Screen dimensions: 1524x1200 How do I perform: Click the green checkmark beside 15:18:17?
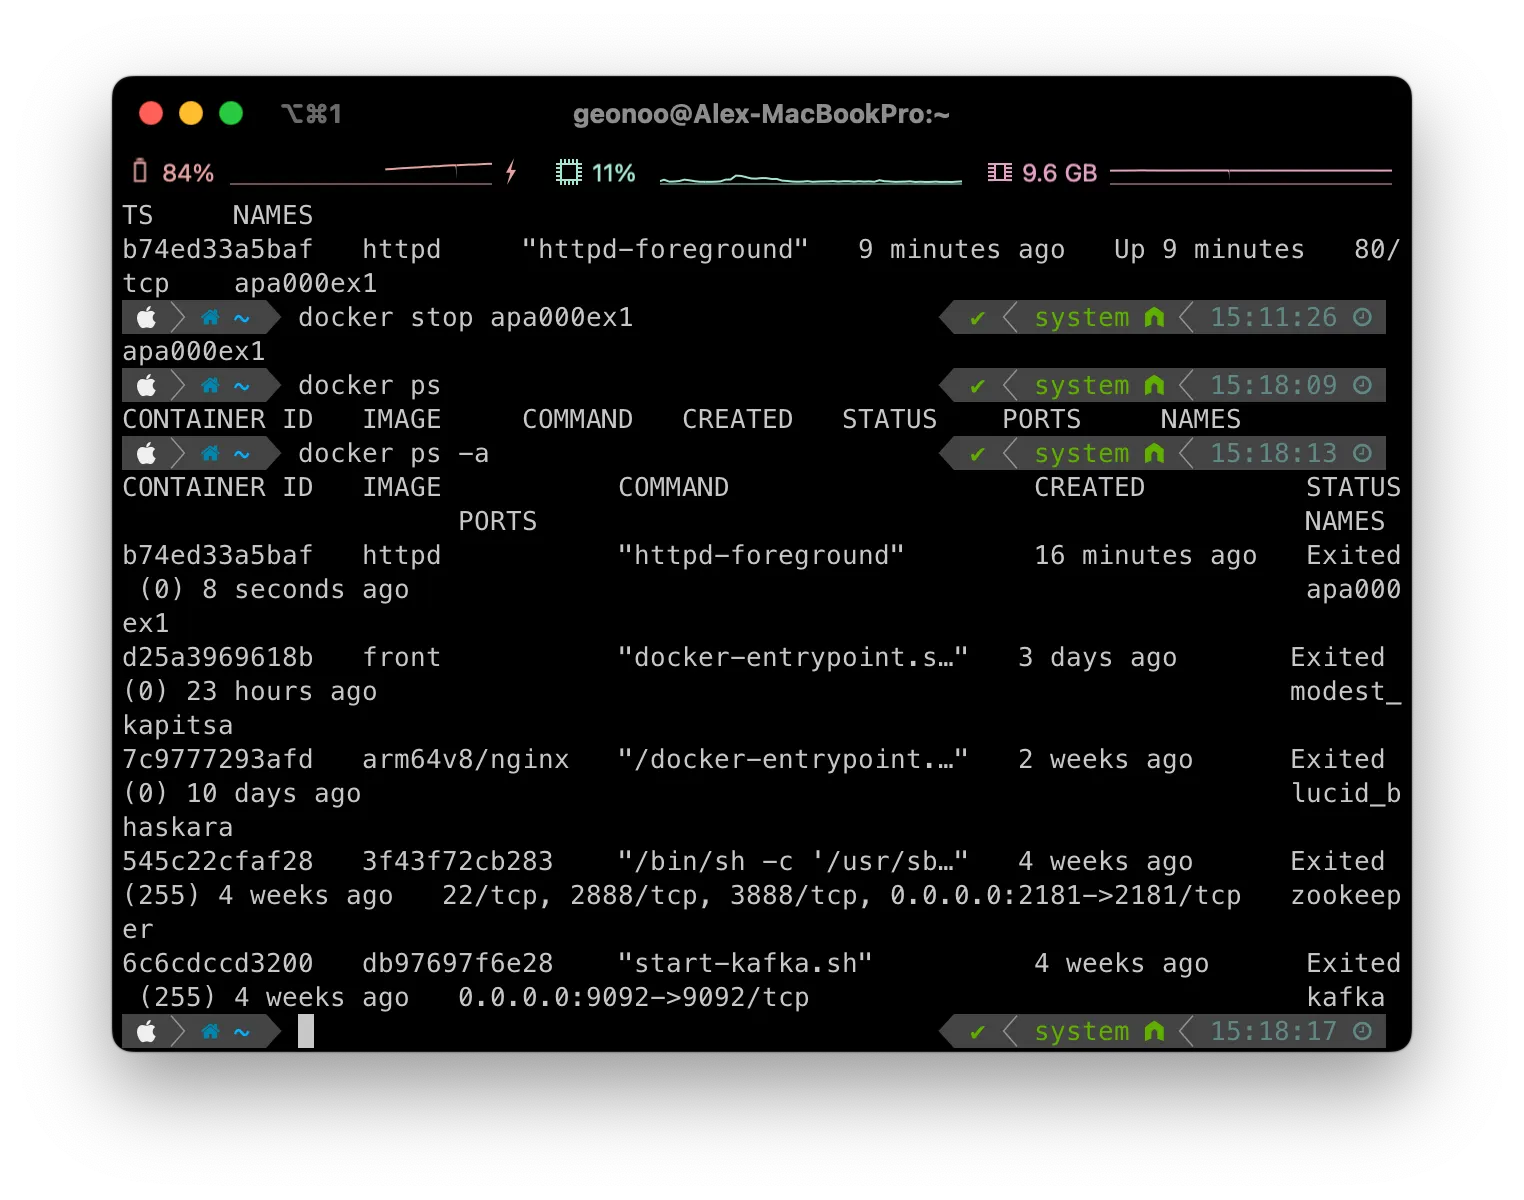[x=977, y=1032]
